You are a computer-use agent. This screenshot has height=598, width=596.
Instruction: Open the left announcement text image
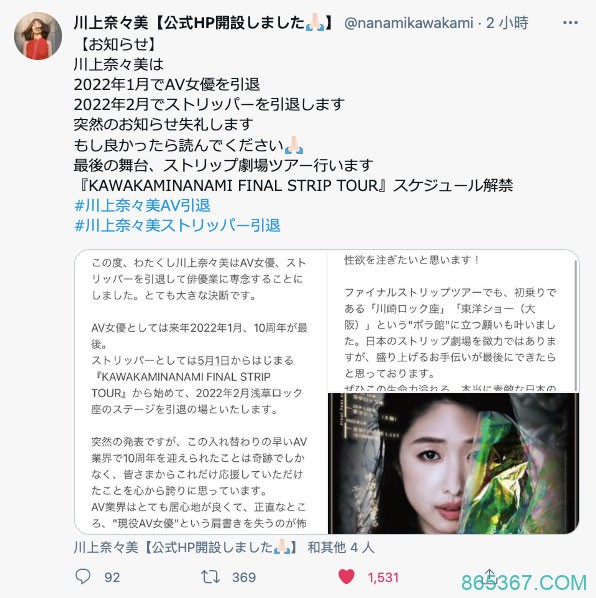[x=201, y=392]
